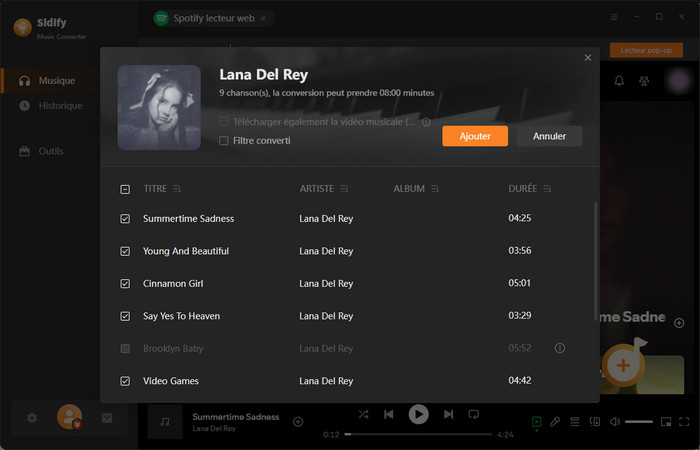700x450 pixels.
Task: Click the Ajouter button
Action: click(x=475, y=136)
